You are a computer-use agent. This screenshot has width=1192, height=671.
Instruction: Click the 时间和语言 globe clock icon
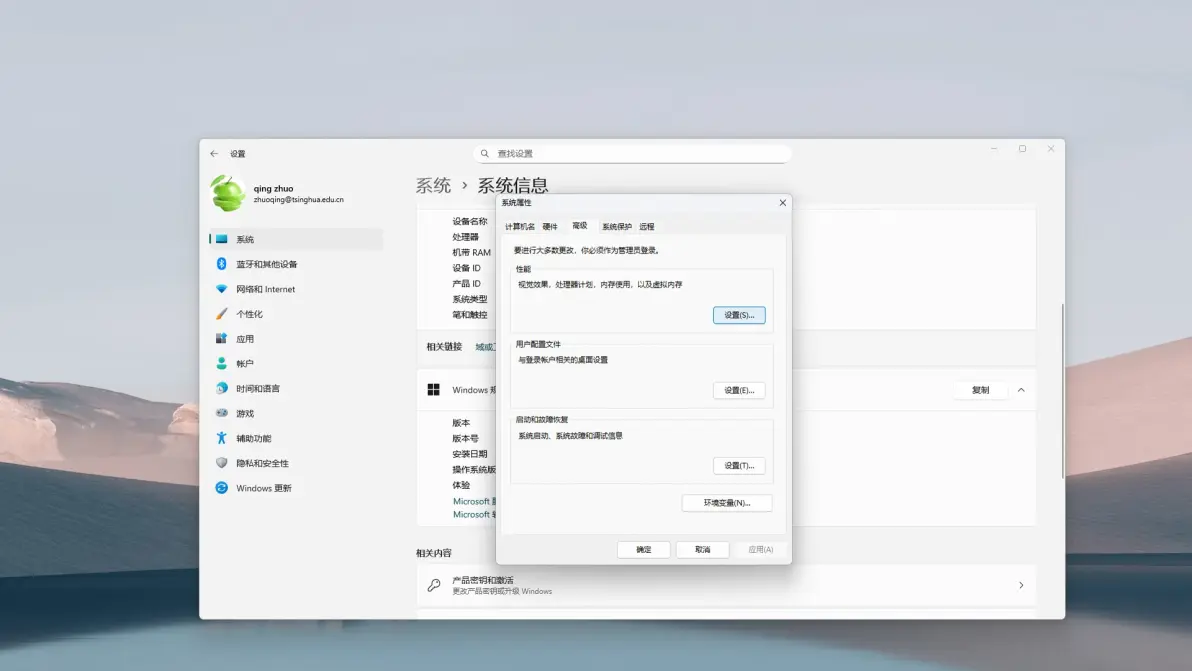222,389
